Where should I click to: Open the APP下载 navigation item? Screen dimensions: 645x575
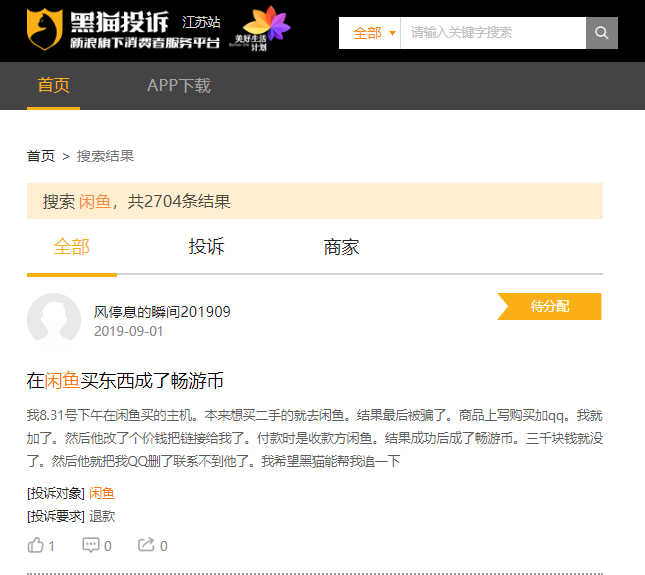pos(179,86)
